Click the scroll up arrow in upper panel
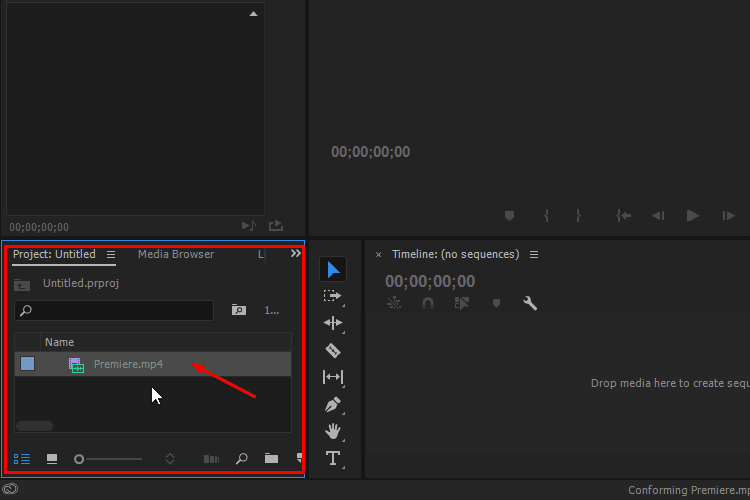This screenshot has width=750, height=500. pyautogui.click(x=254, y=14)
